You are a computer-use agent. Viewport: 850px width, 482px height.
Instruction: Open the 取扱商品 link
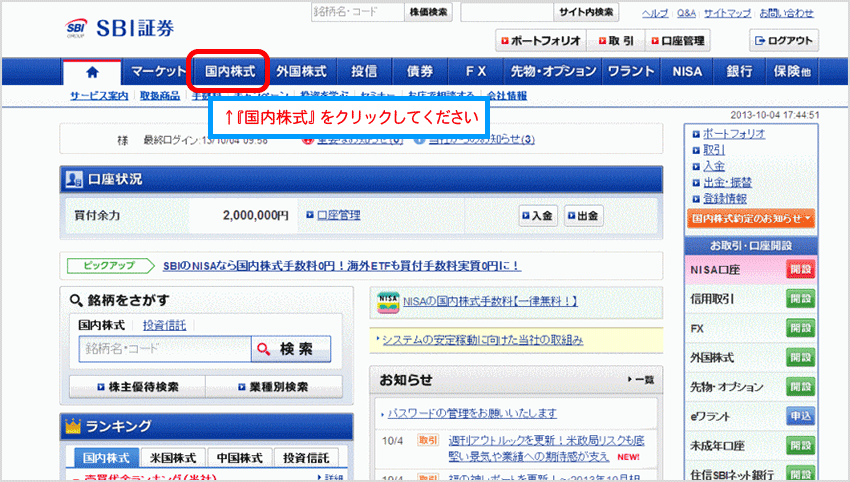tap(160, 96)
